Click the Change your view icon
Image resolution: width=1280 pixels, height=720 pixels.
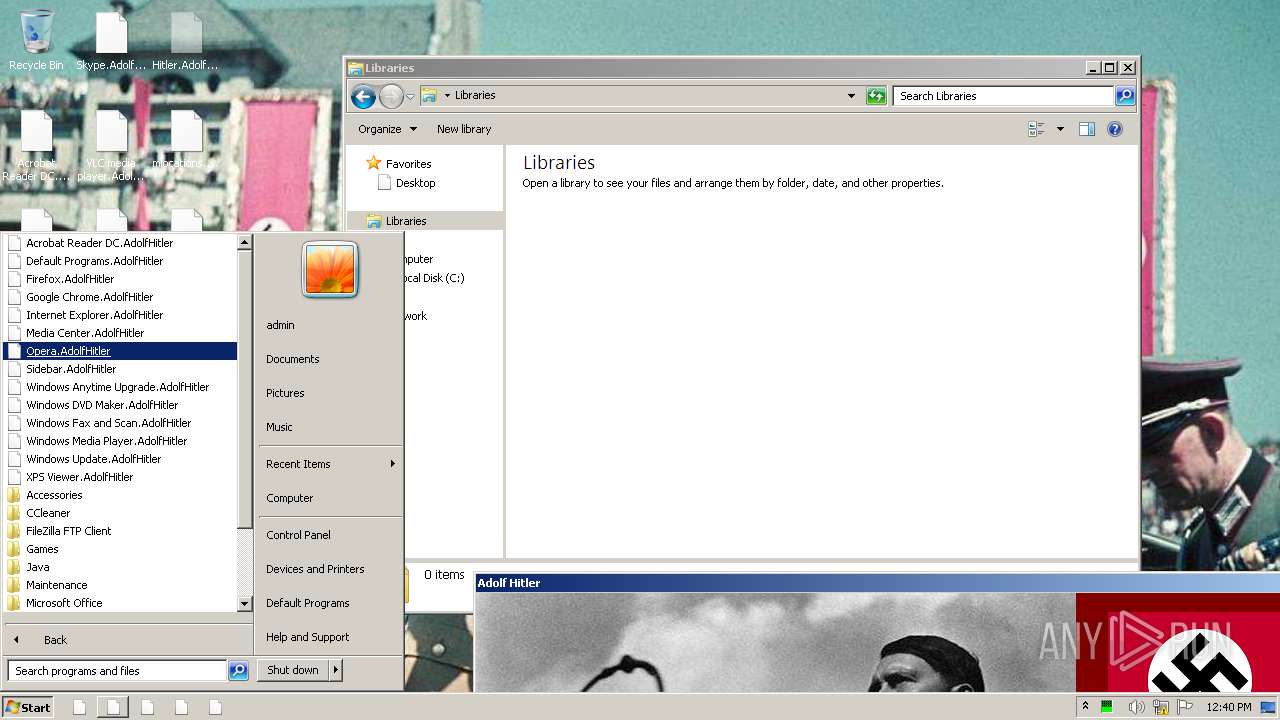(1036, 129)
